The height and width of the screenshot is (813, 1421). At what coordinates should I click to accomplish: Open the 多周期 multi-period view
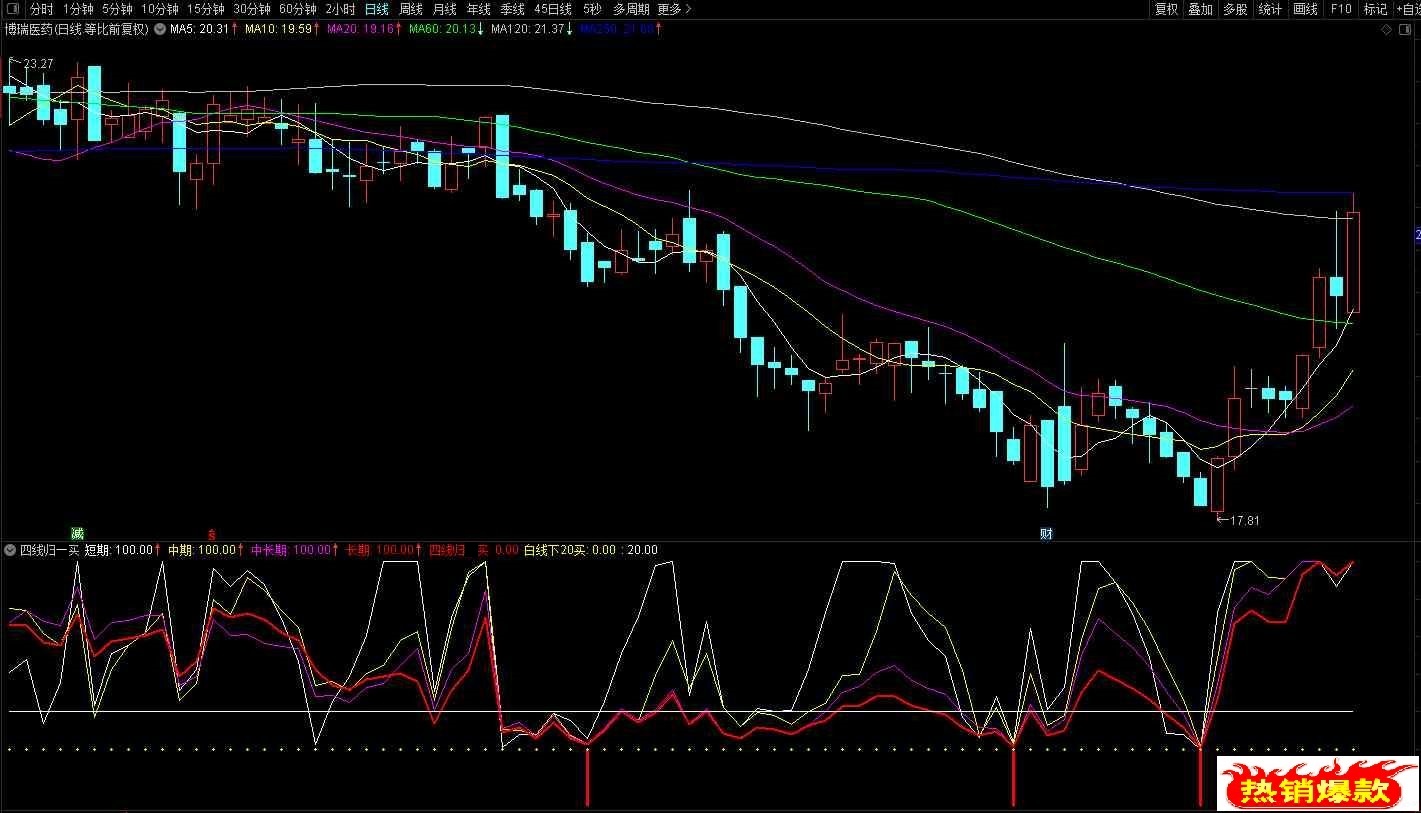coord(631,9)
